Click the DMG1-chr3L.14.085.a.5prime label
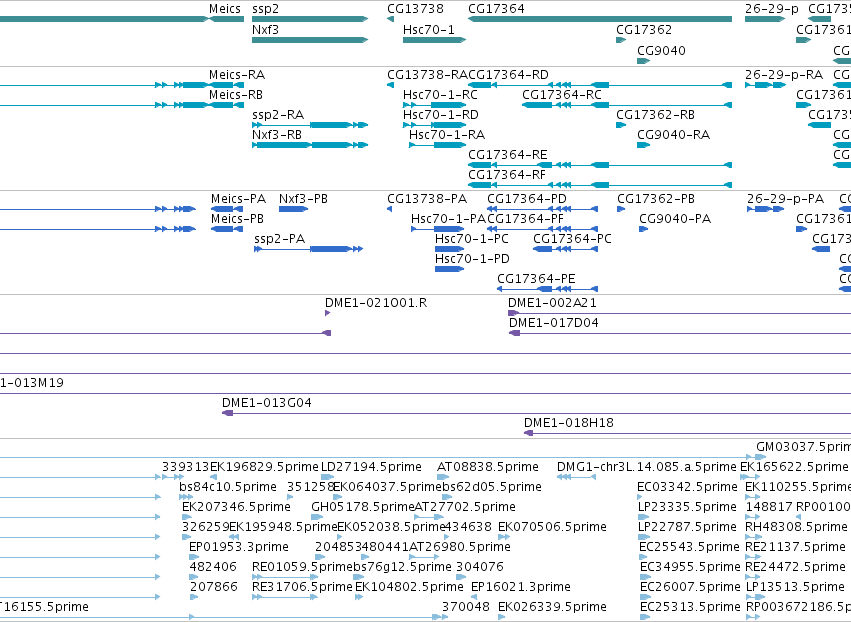The height and width of the screenshot is (622, 851). tap(646, 467)
